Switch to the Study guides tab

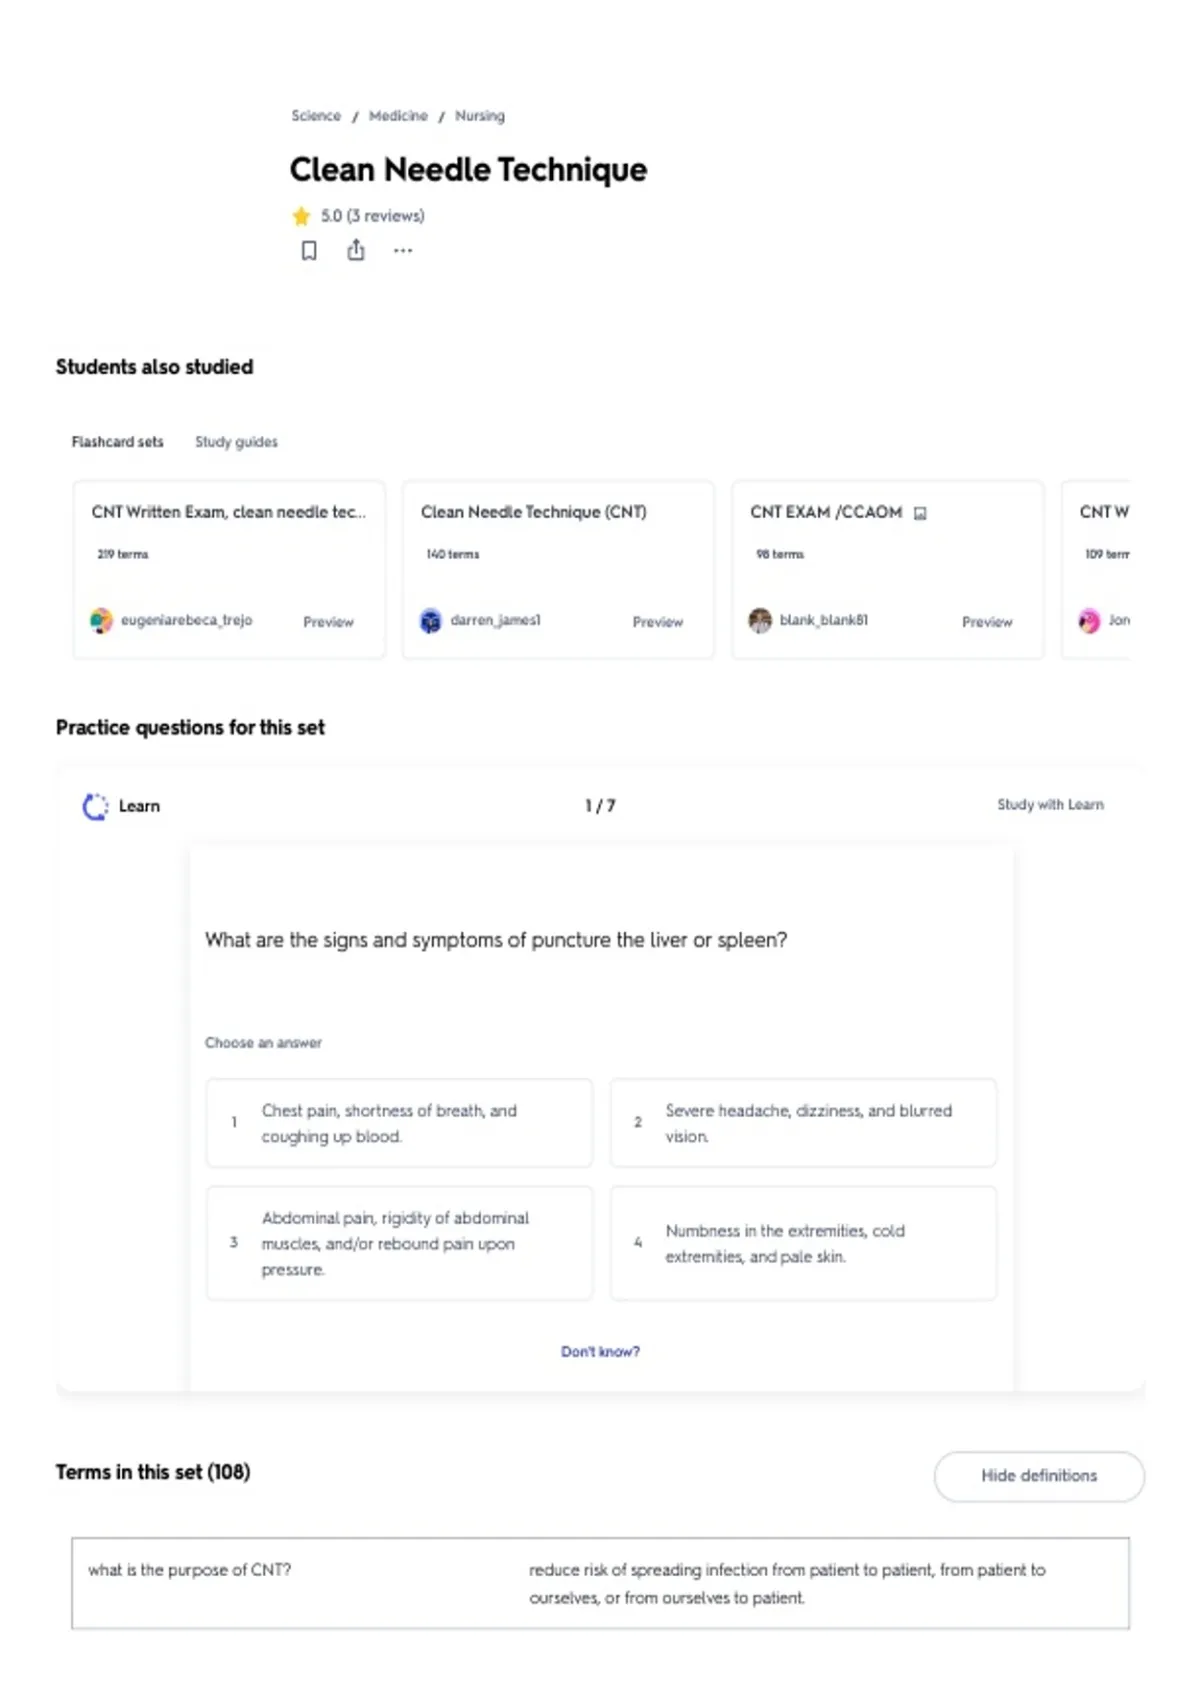pyautogui.click(x=236, y=442)
